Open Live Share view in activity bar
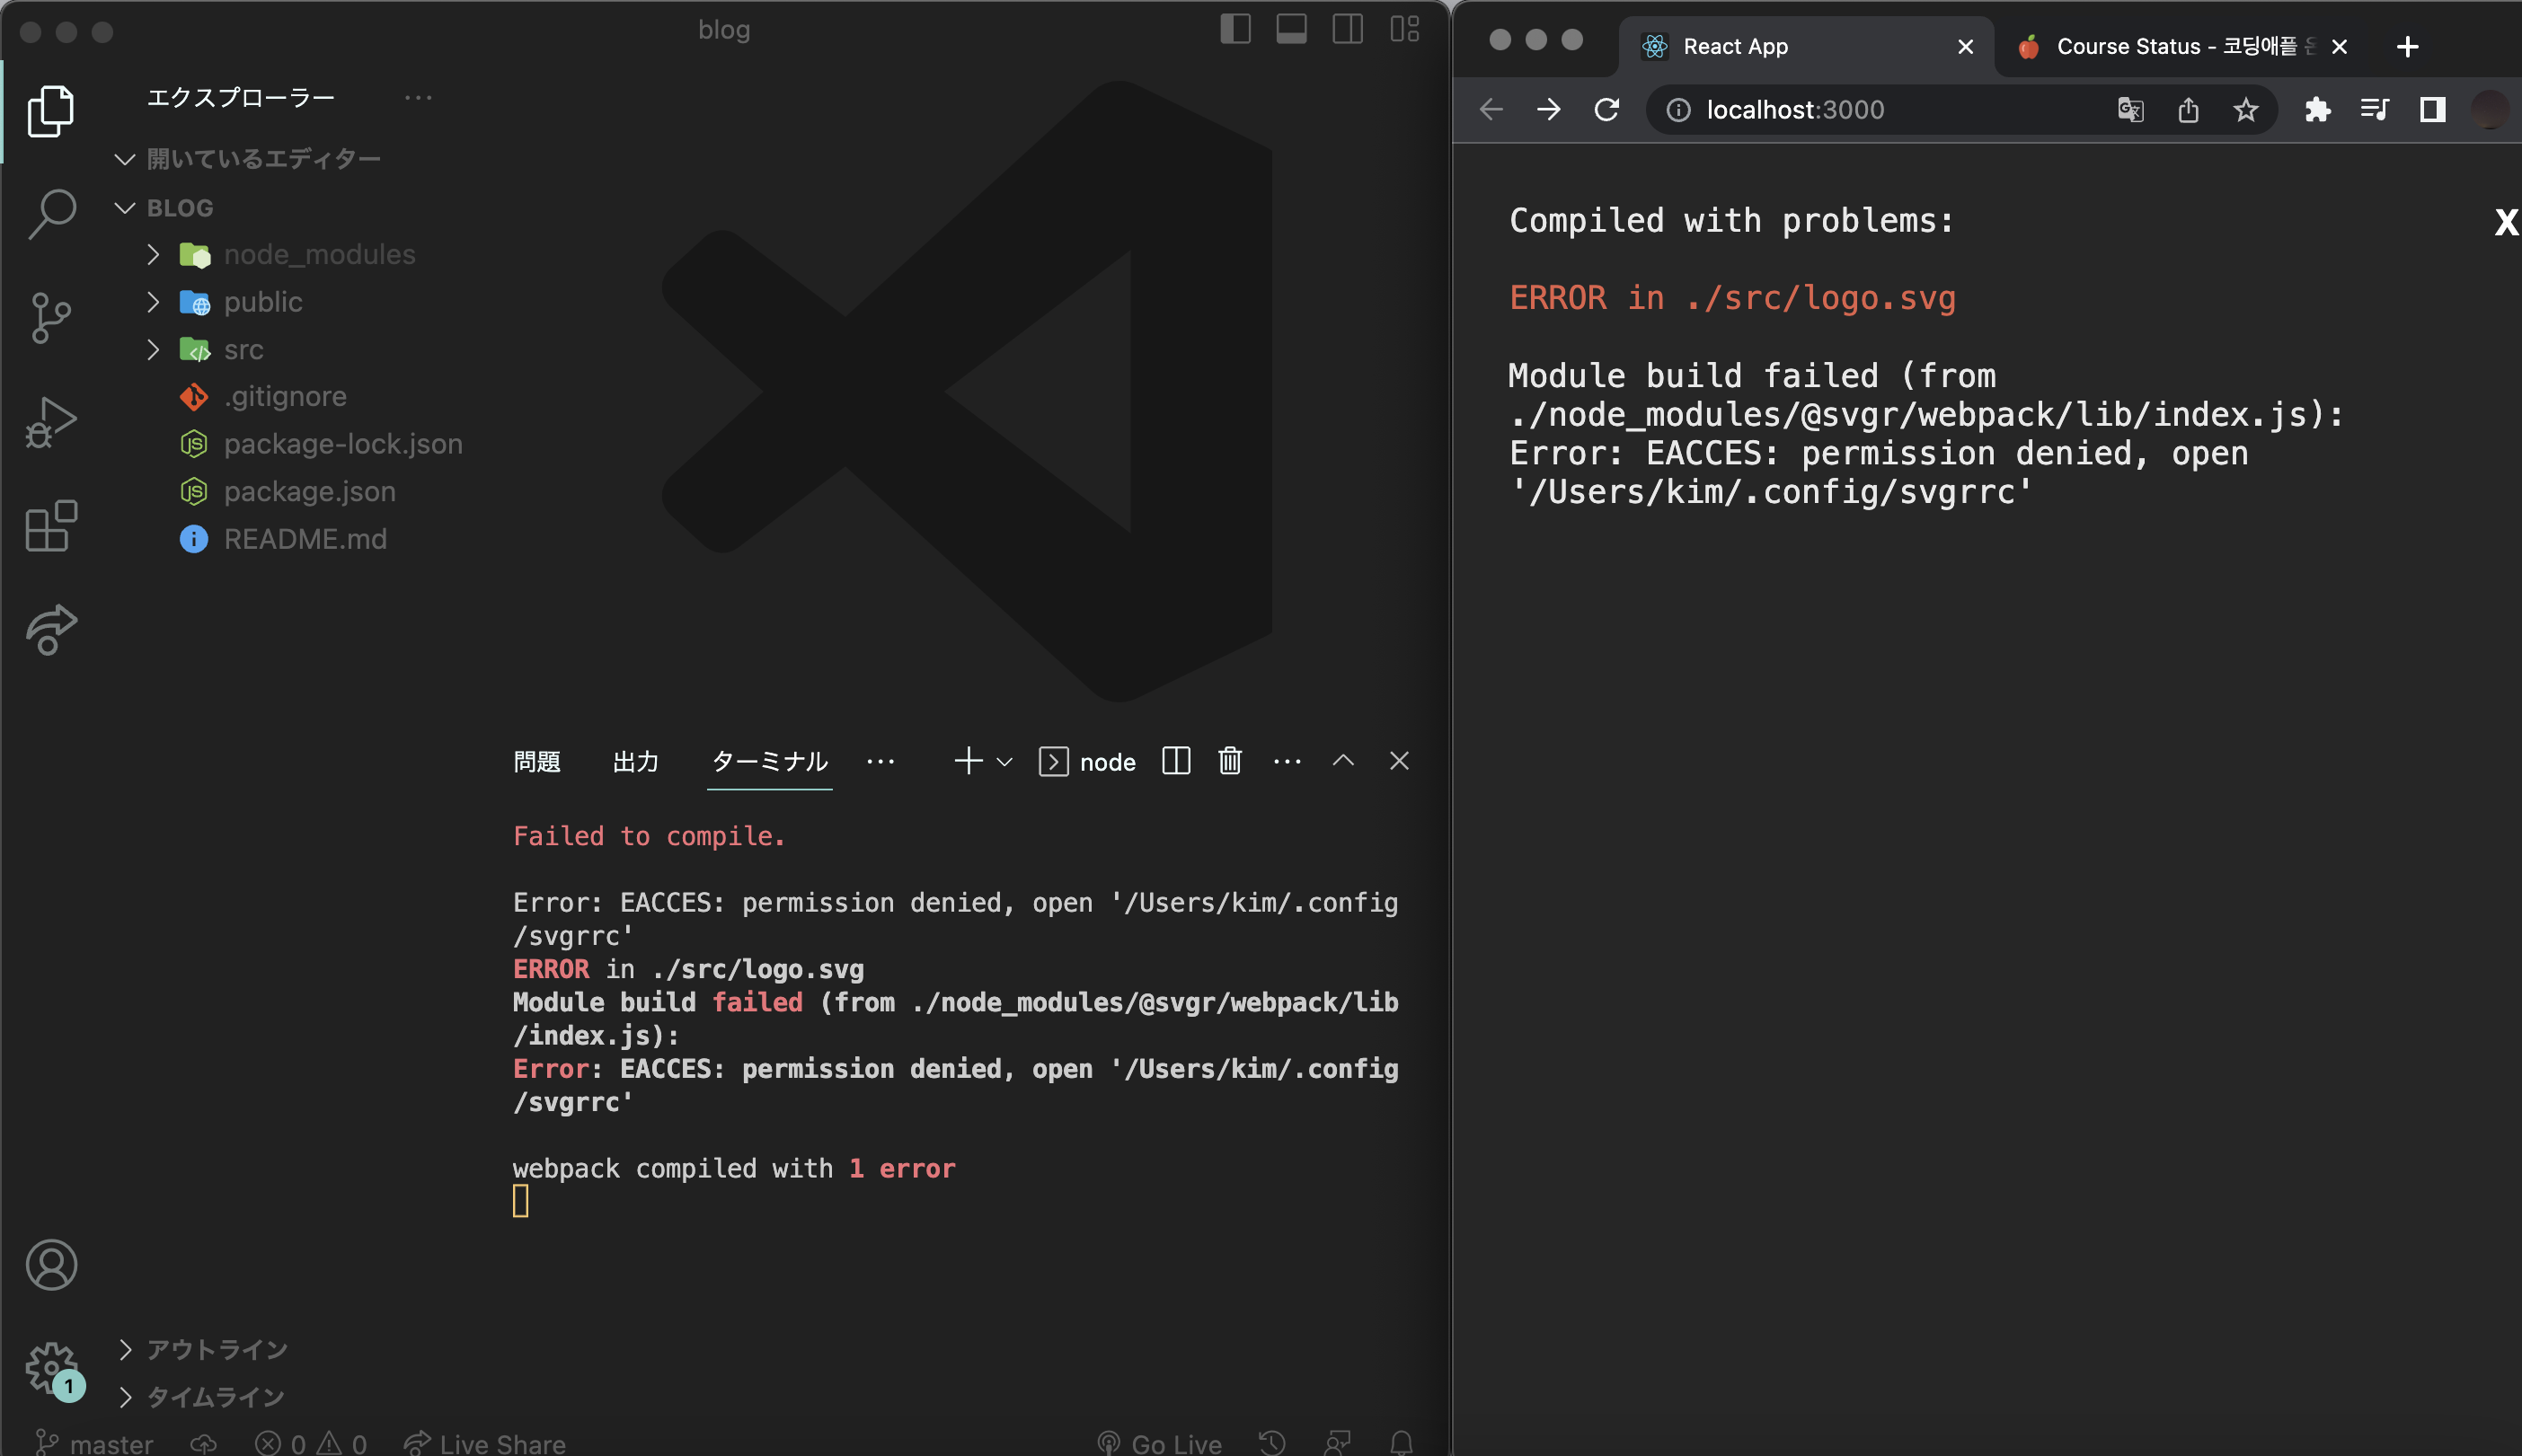Viewport: 2522px width, 1456px height. pos(51,630)
